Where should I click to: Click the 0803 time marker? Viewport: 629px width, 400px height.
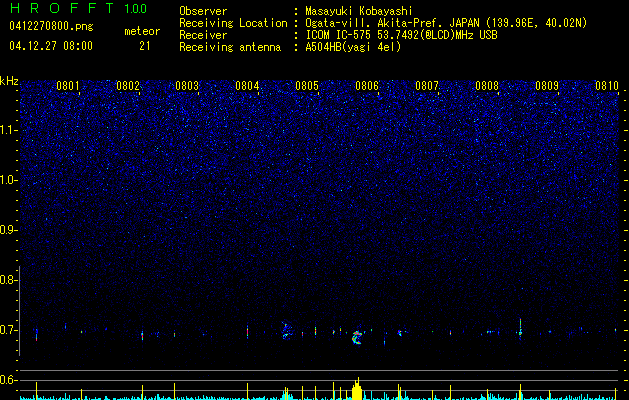(x=187, y=86)
